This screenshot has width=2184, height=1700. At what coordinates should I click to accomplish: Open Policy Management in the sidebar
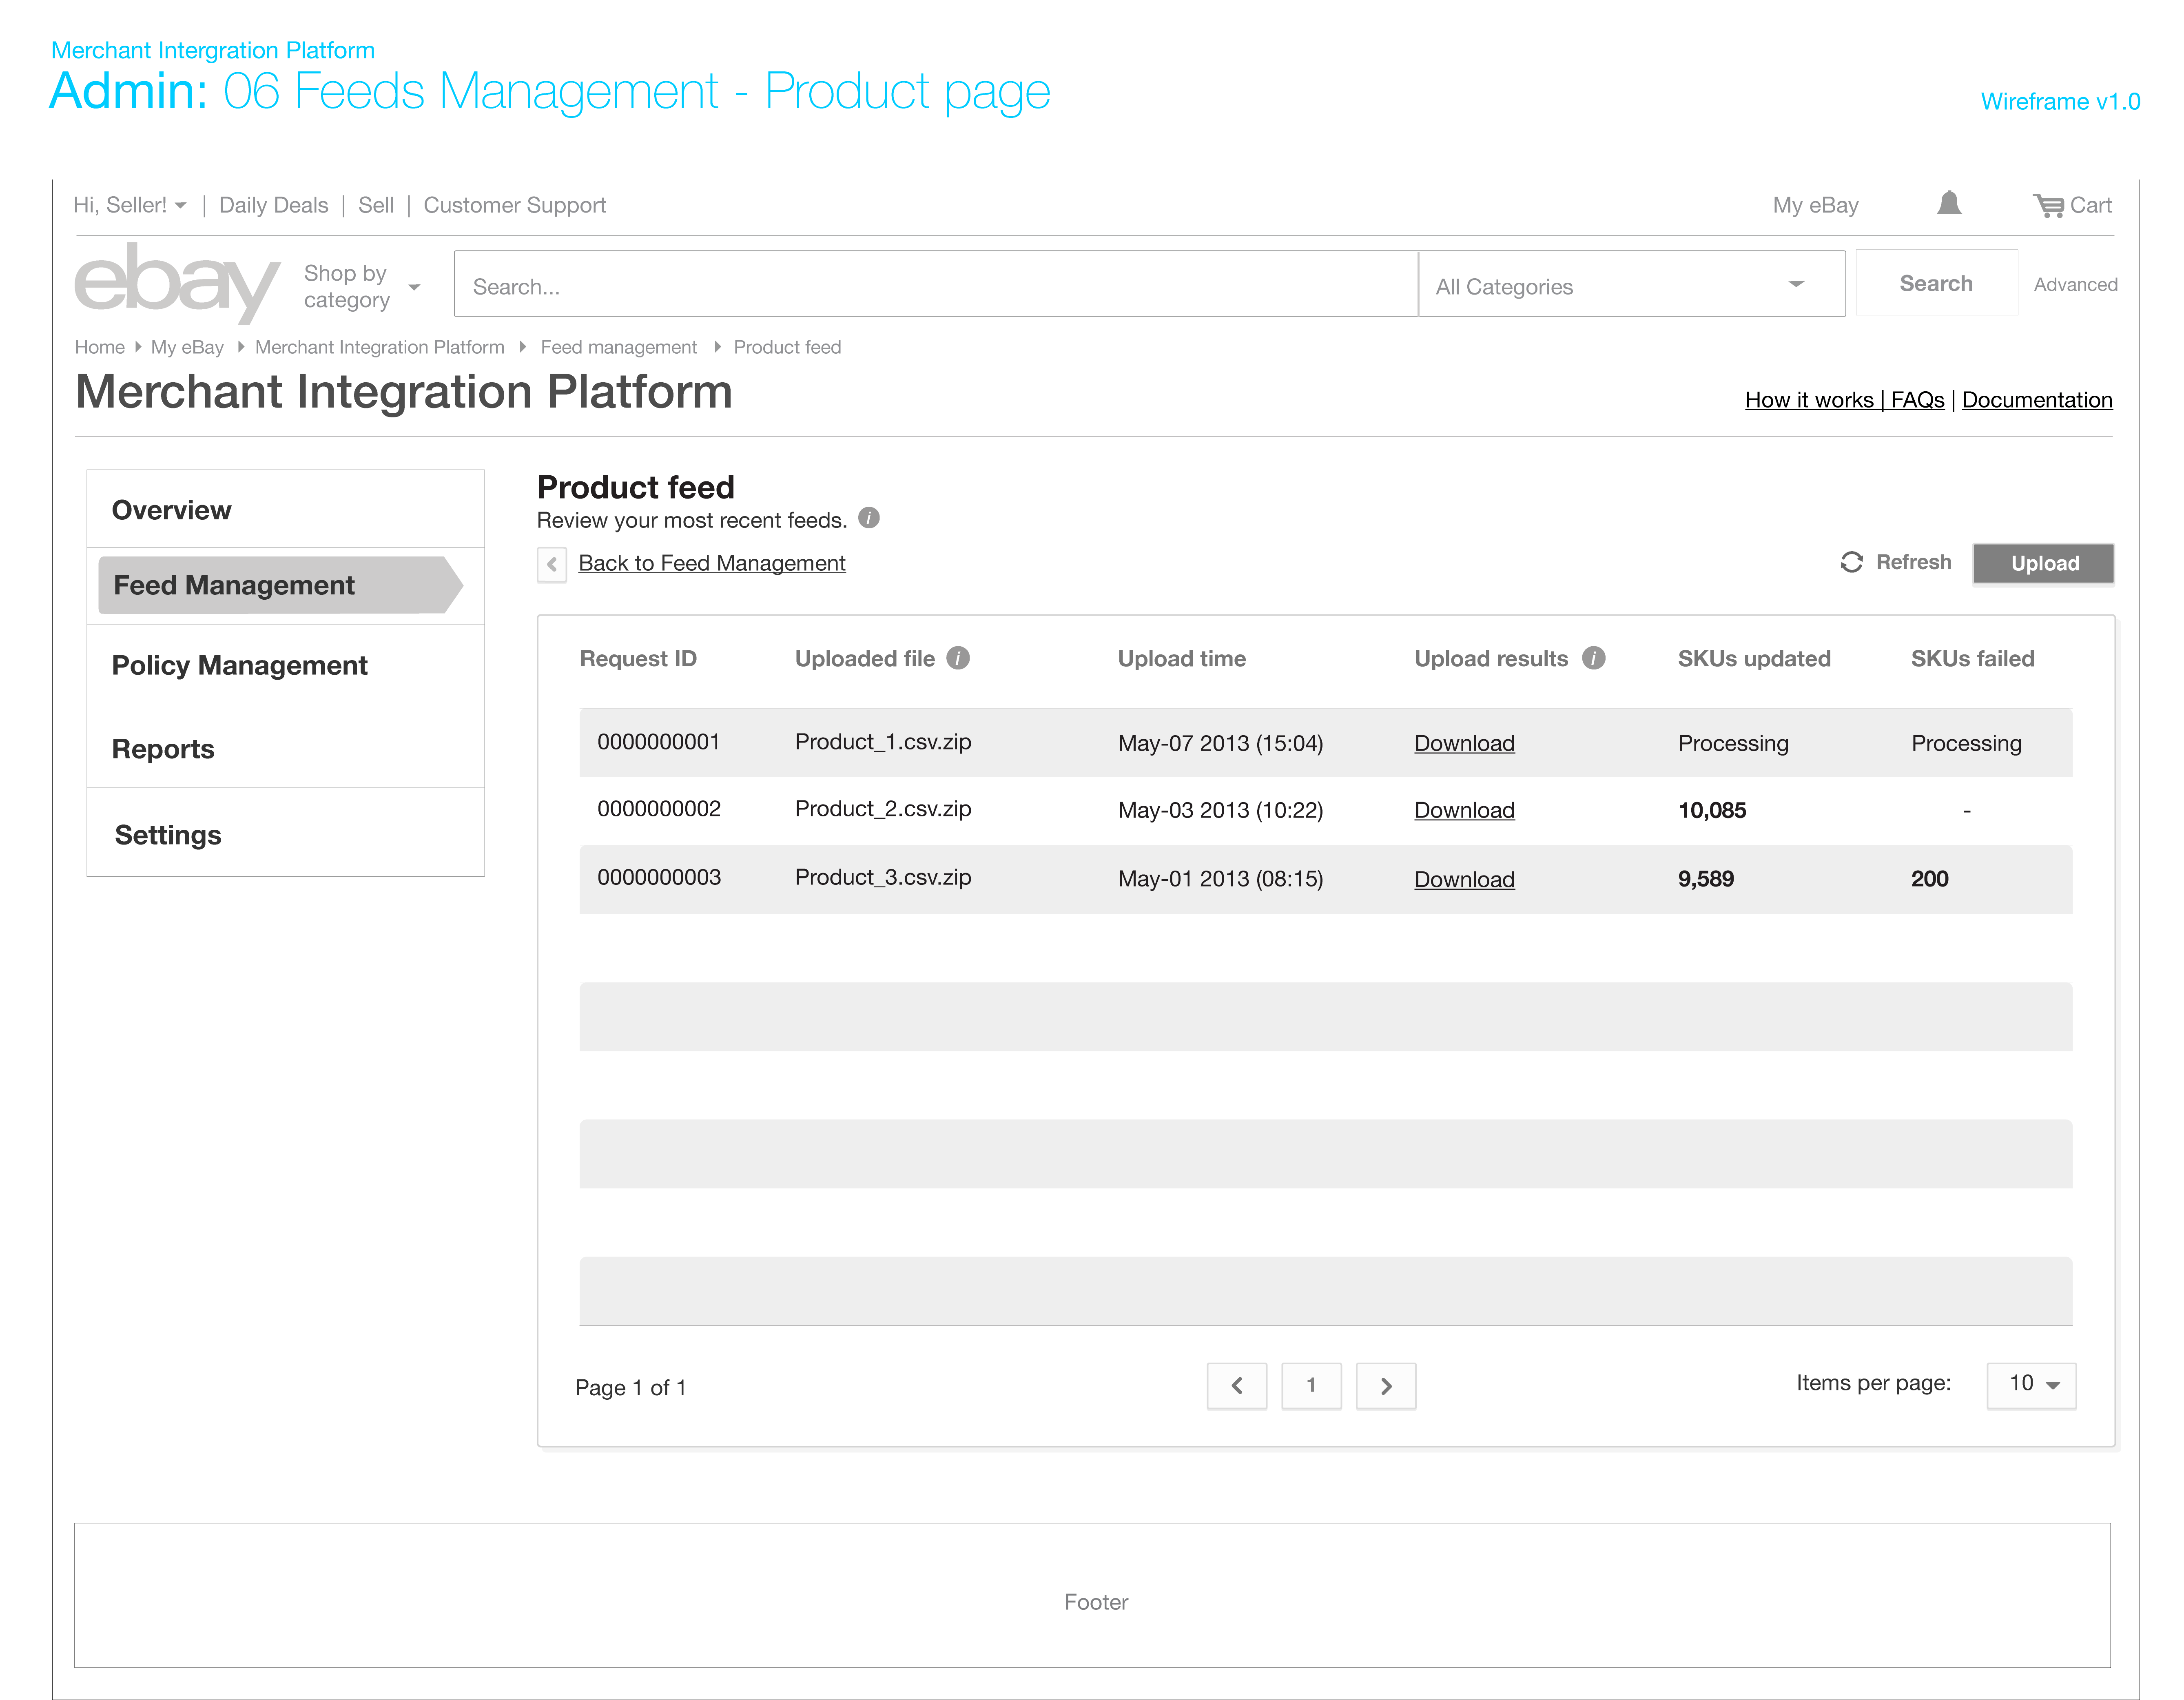coord(285,666)
